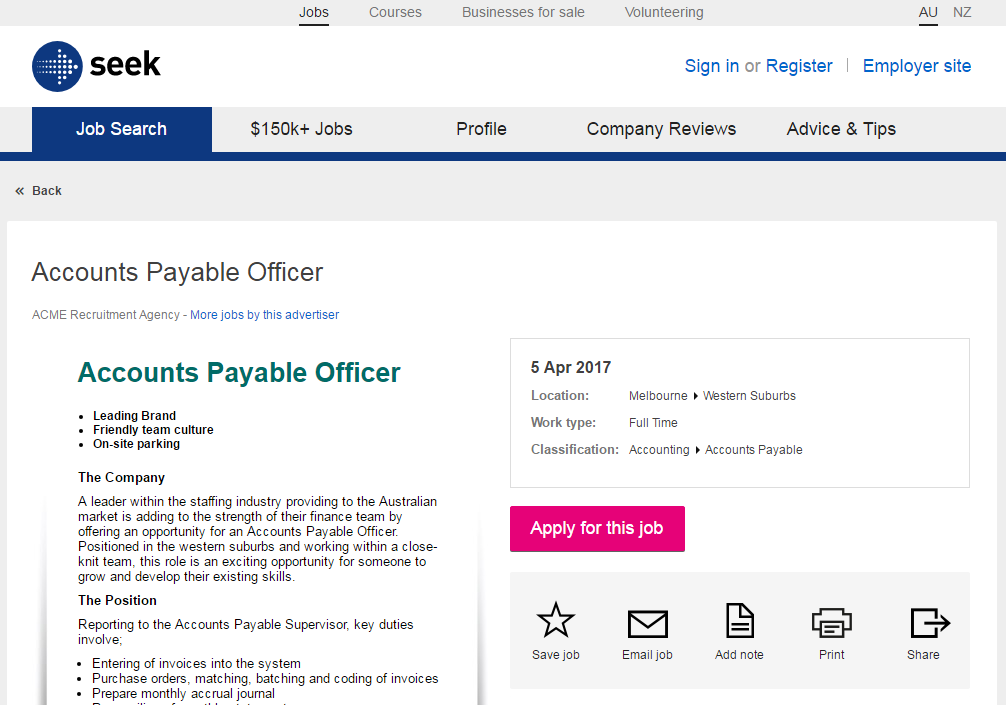Viewport: 1006px width, 705px height.
Task: Open Businesses for sale
Action: pos(524,12)
